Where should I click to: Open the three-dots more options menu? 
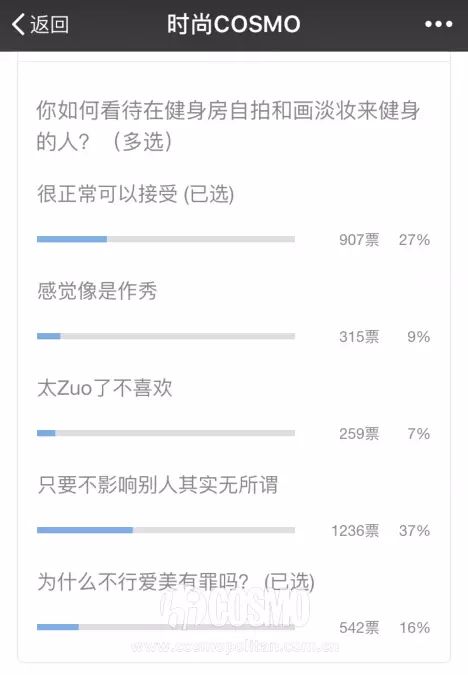439,25
